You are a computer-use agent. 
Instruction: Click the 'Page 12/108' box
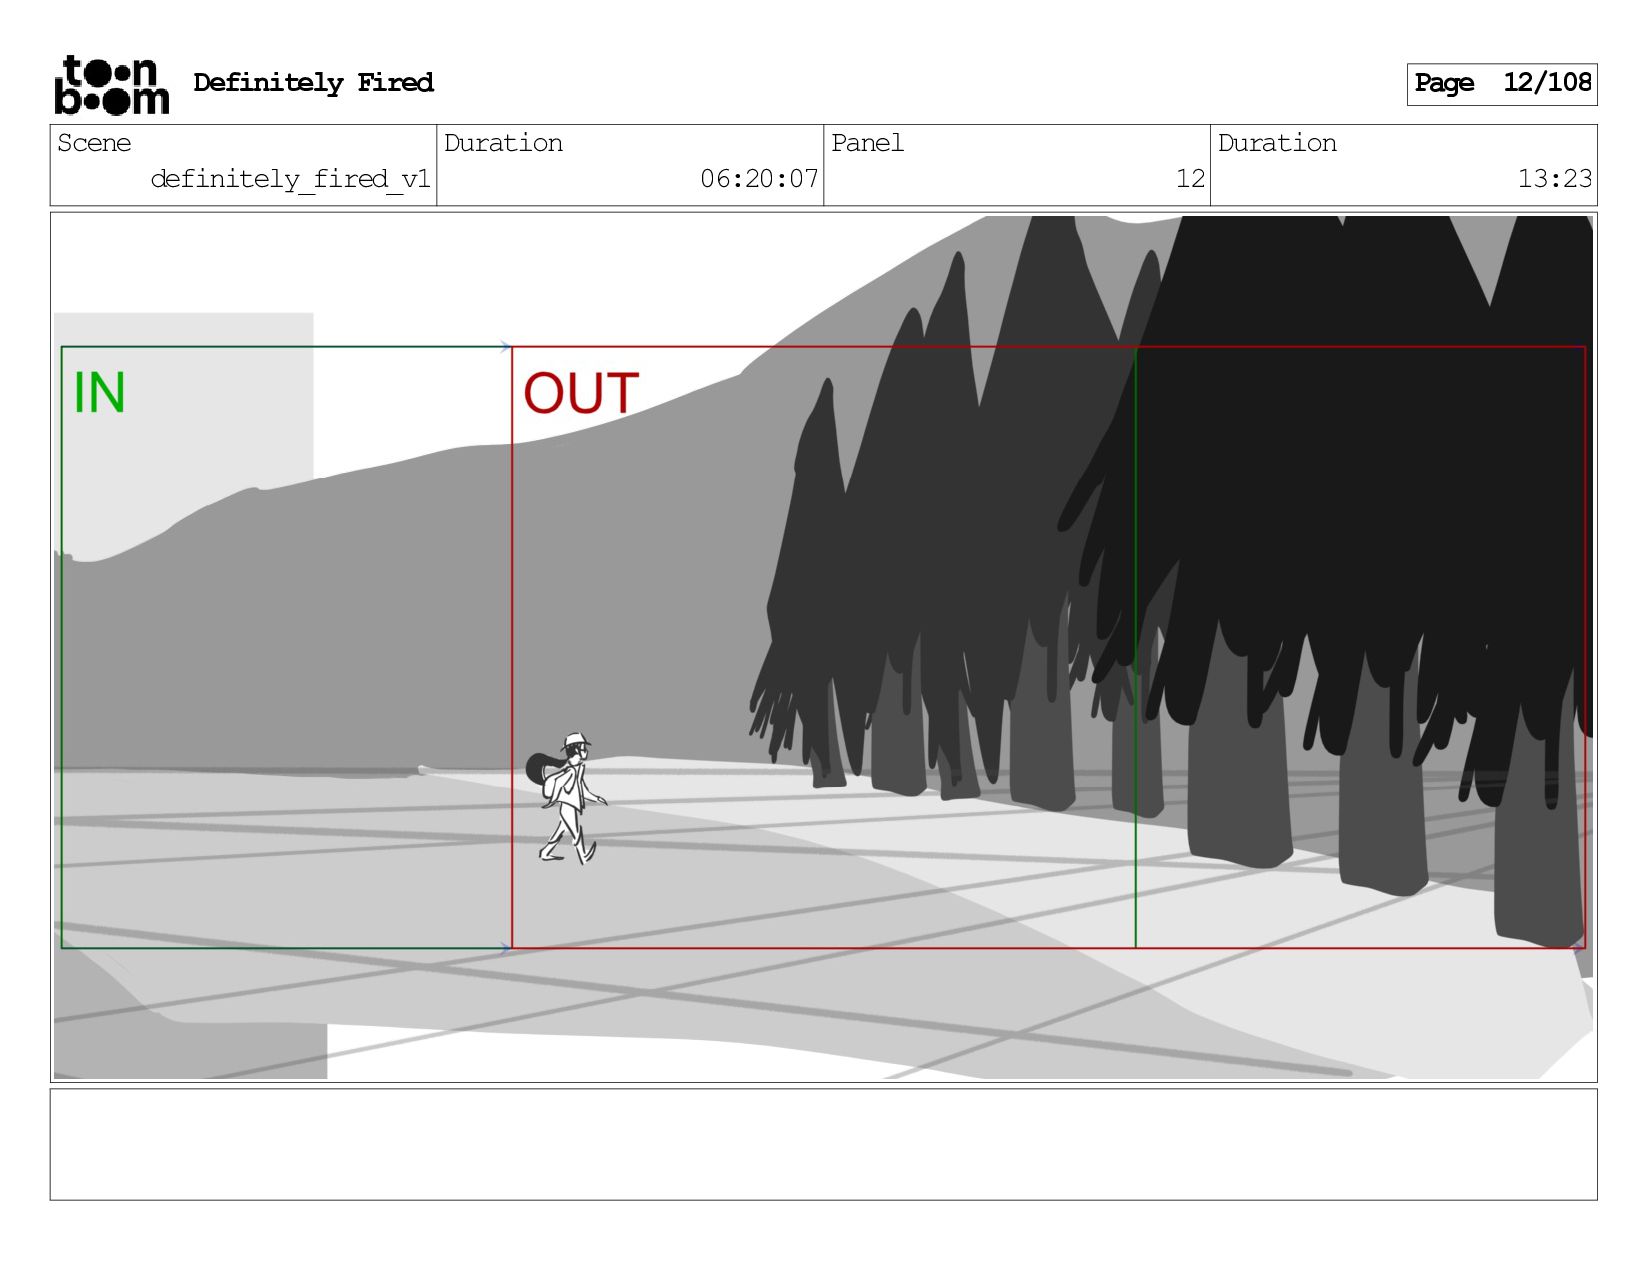[1501, 84]
